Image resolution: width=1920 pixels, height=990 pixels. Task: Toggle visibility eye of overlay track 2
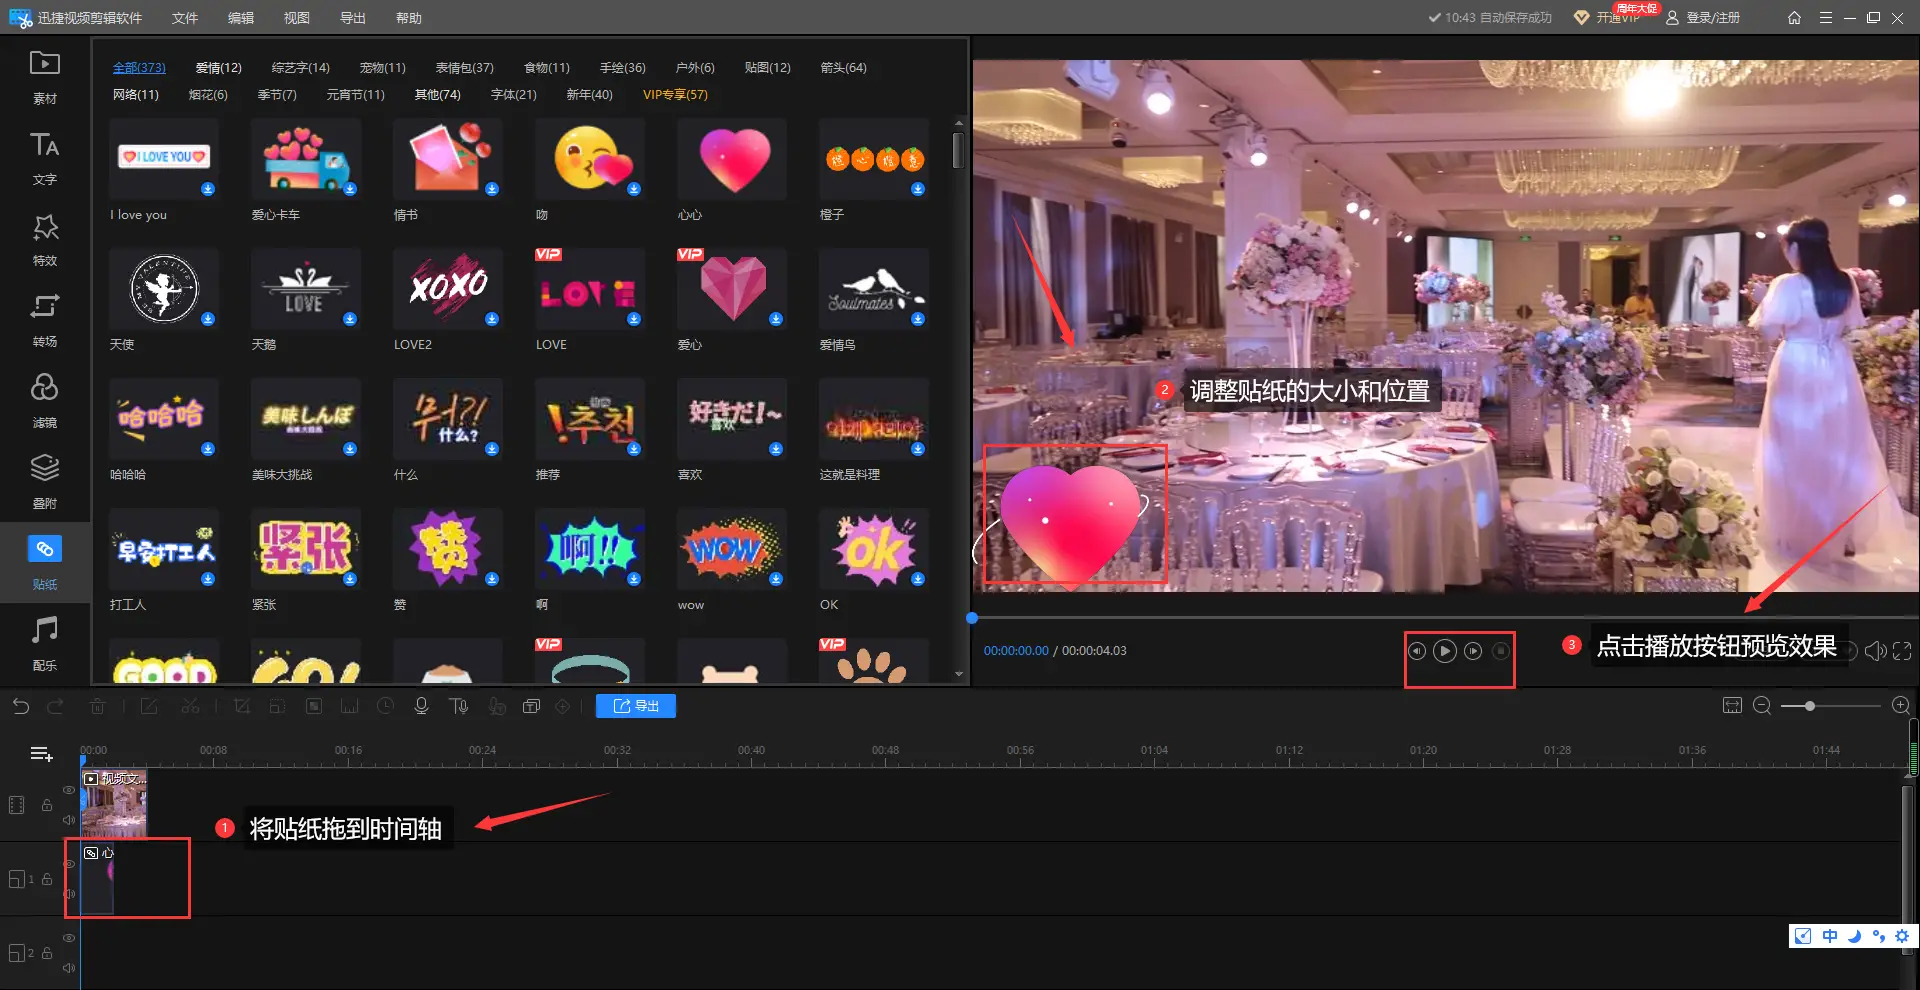(x=69, y=938)
